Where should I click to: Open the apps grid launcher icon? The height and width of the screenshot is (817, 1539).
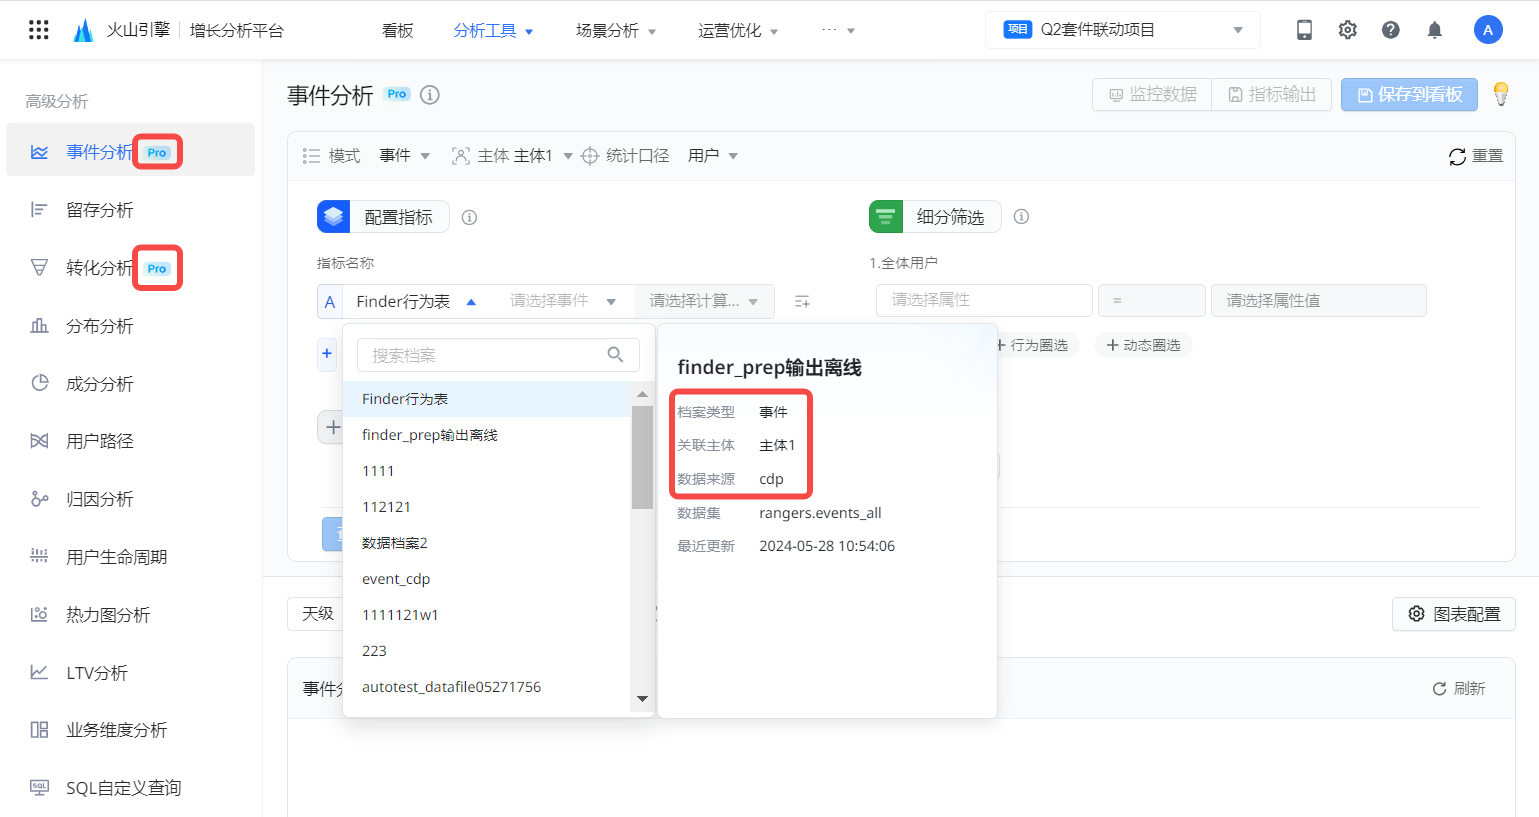(x=39, y=30)
